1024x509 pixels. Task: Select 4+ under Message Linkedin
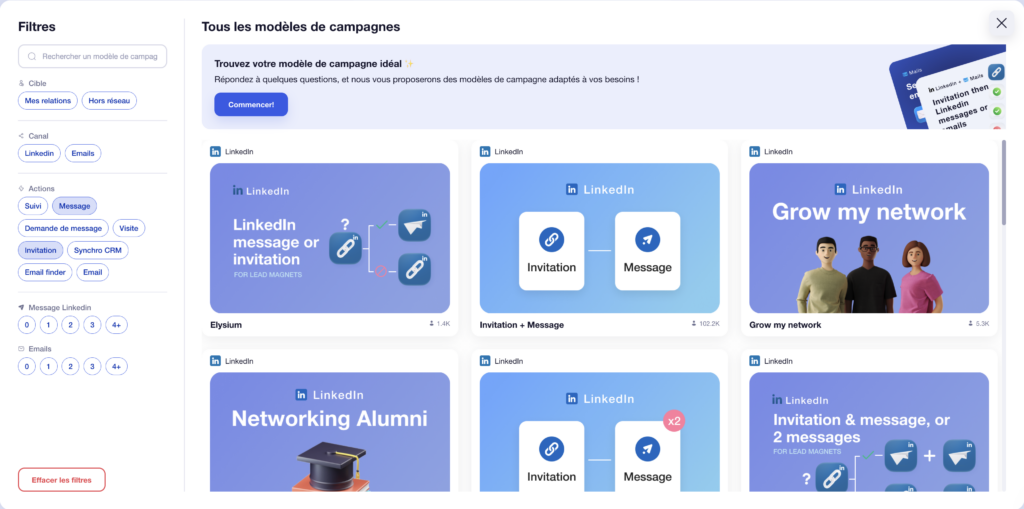116,325
